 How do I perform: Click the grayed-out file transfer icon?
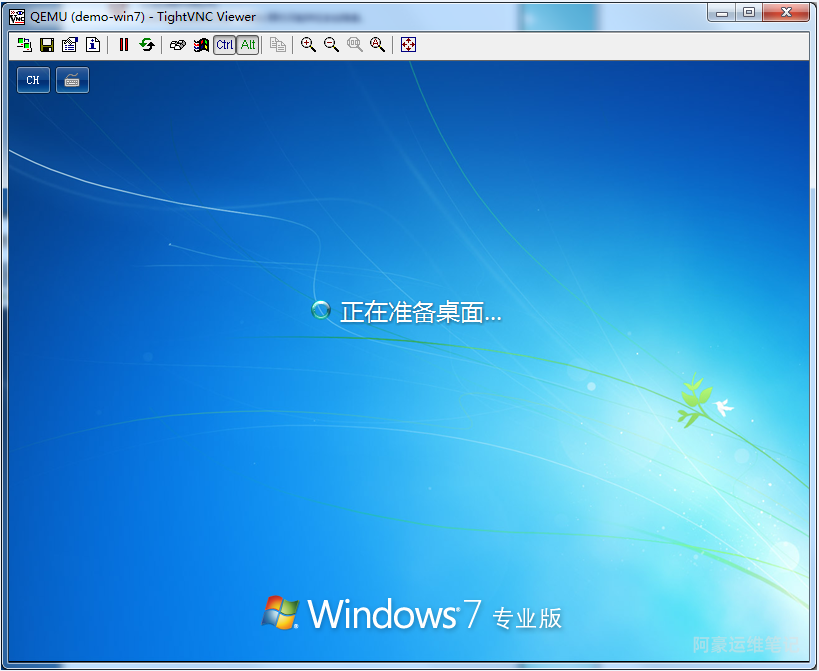coord(278,45)
